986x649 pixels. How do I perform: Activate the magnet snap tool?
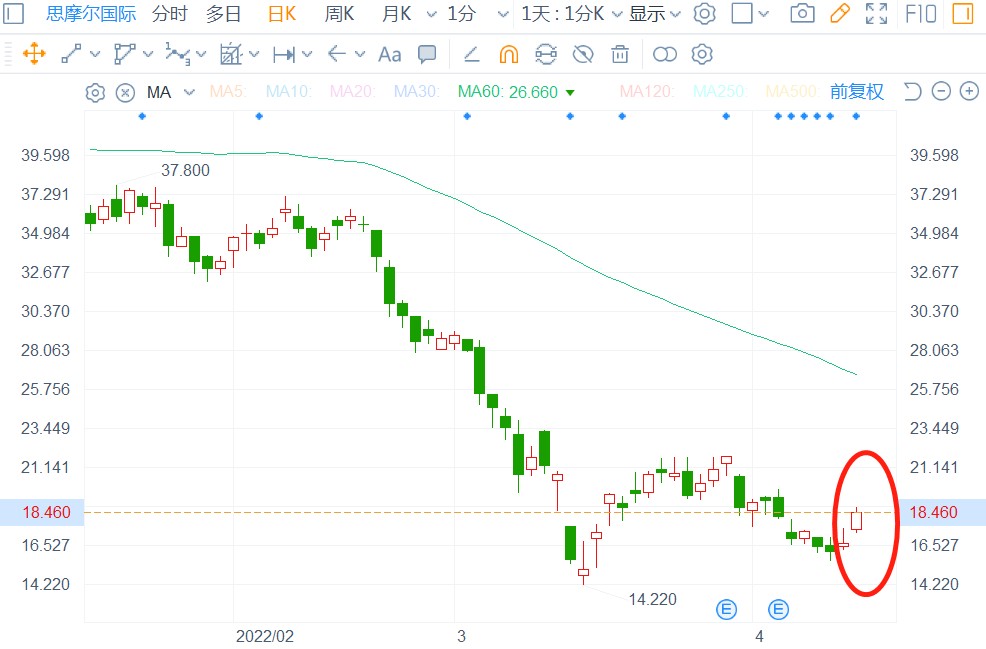click(x=509, y=54)
